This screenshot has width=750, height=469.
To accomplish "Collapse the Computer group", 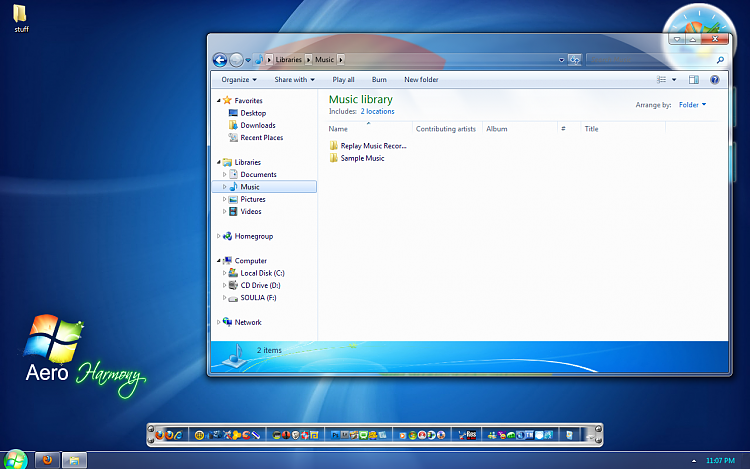I will coord(219,261).
